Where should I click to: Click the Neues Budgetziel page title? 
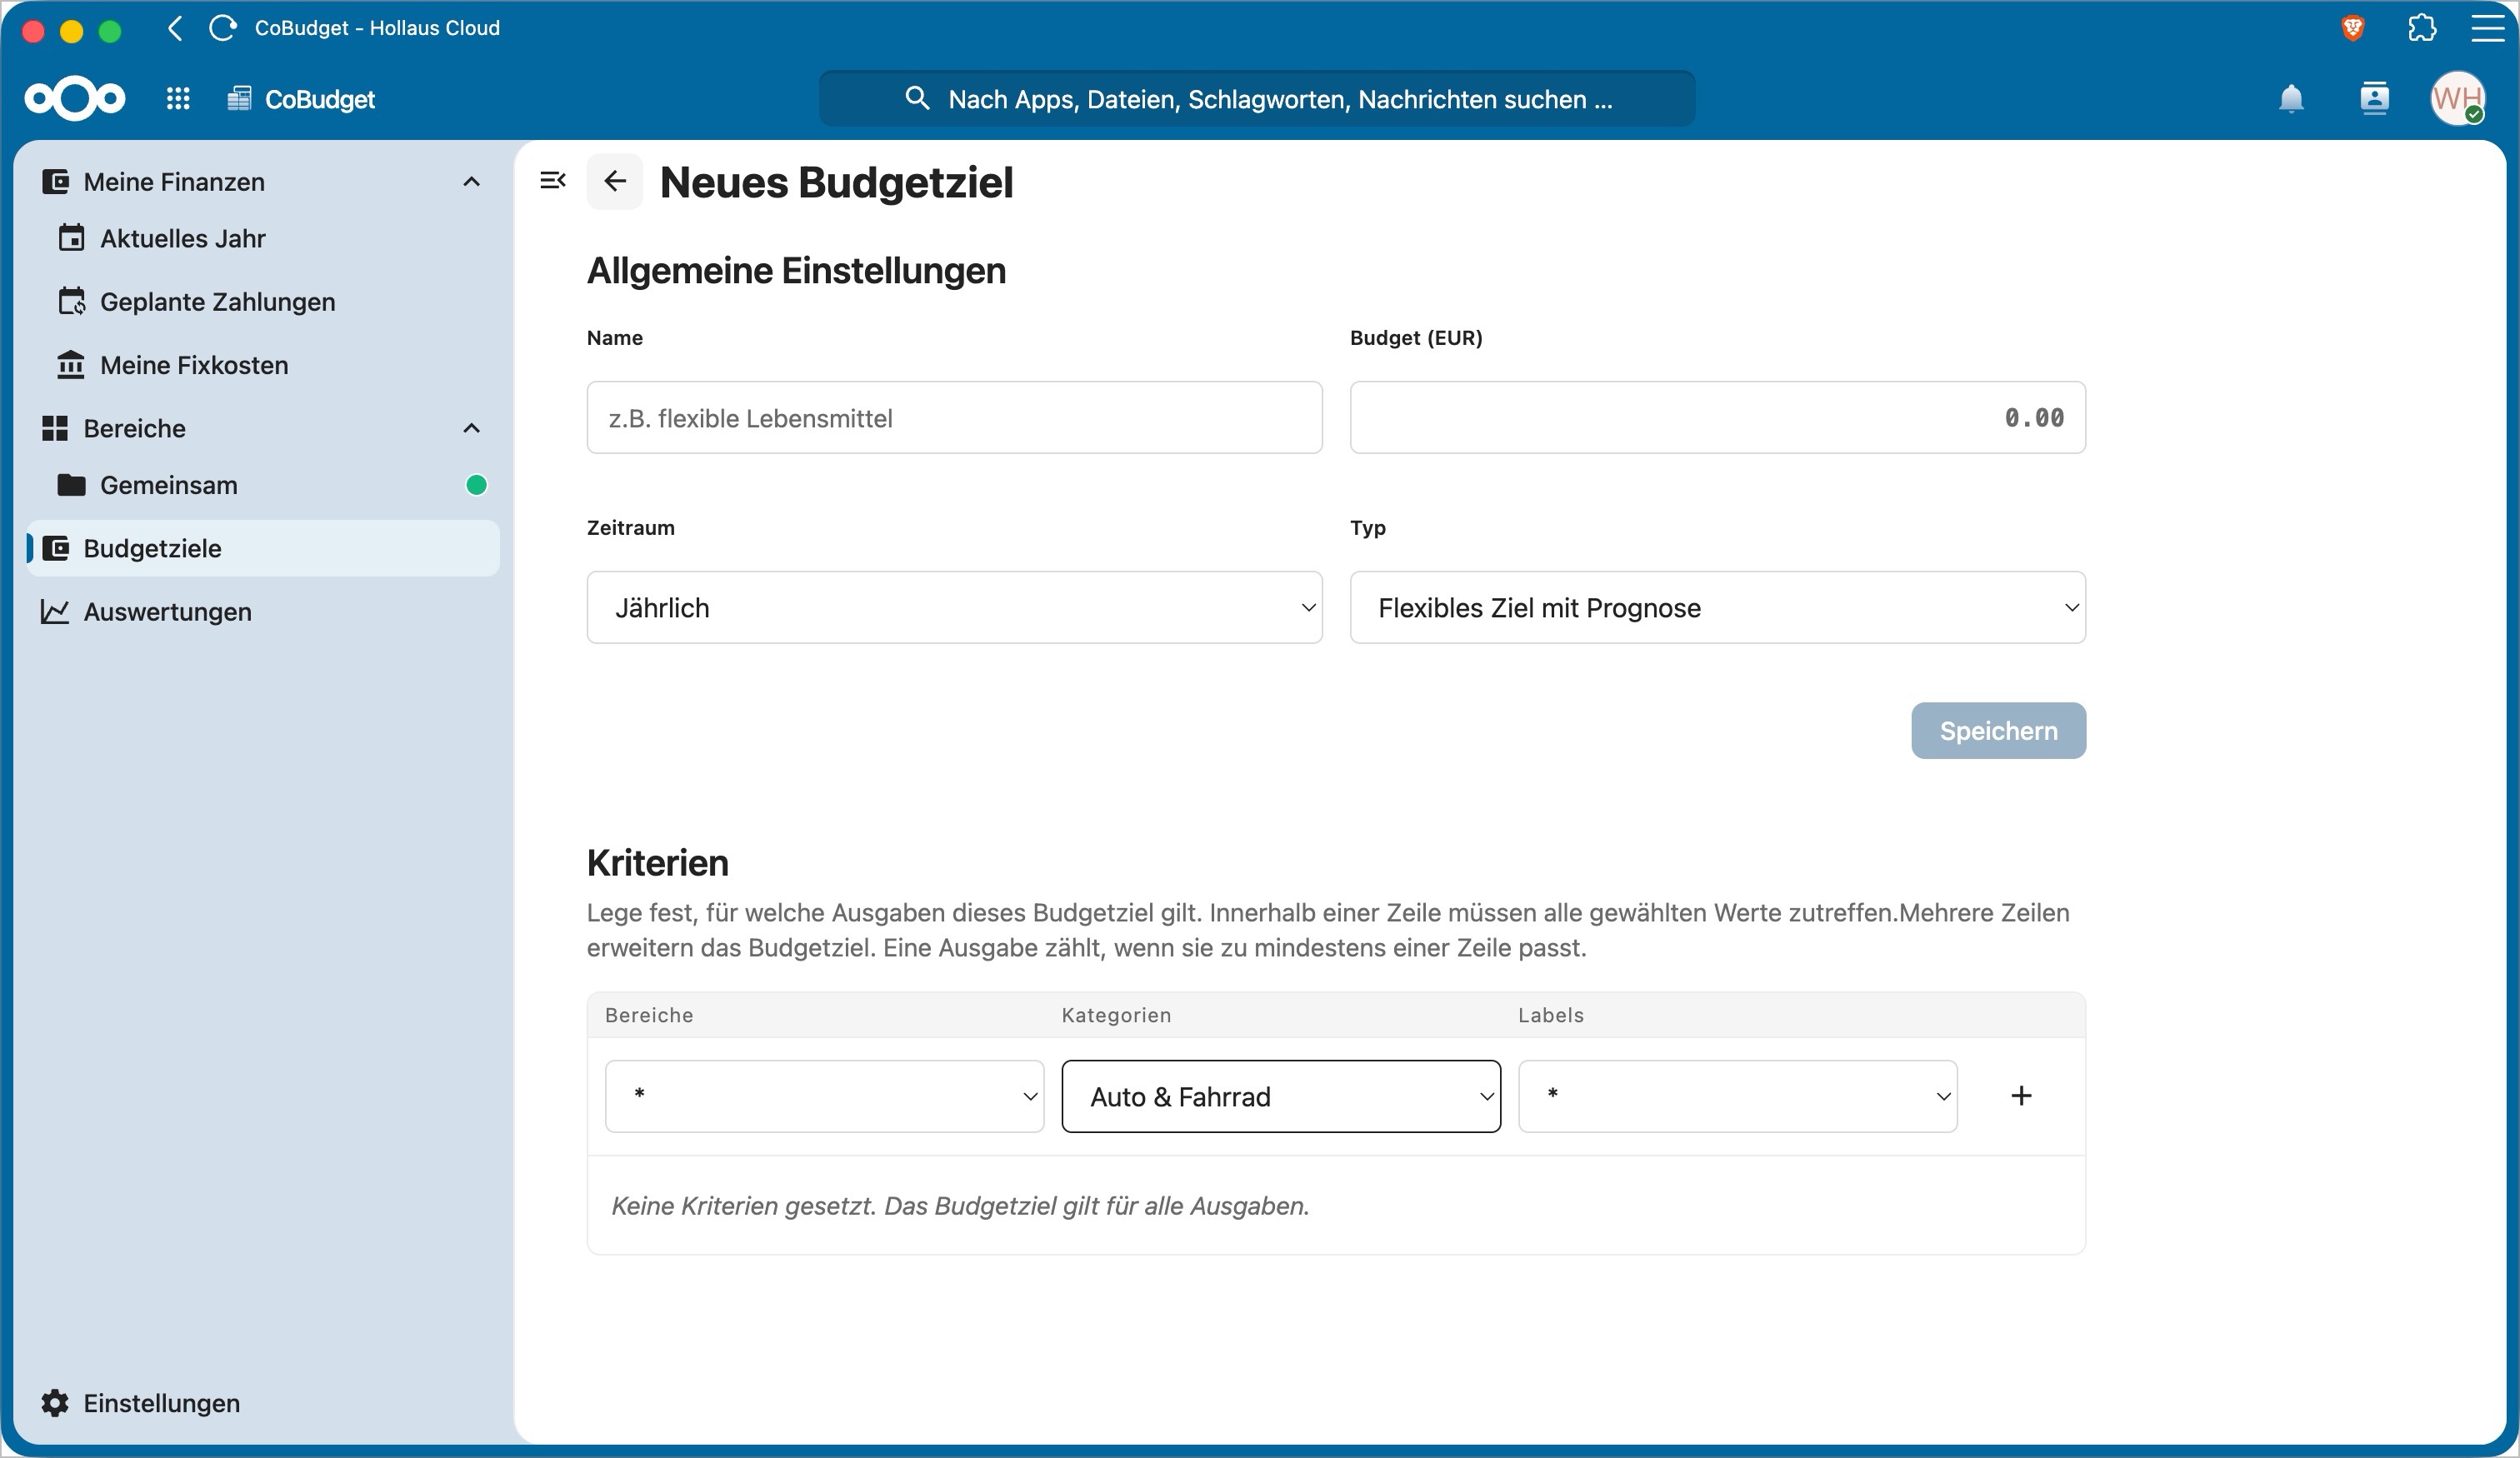click(x=836, y=182)
